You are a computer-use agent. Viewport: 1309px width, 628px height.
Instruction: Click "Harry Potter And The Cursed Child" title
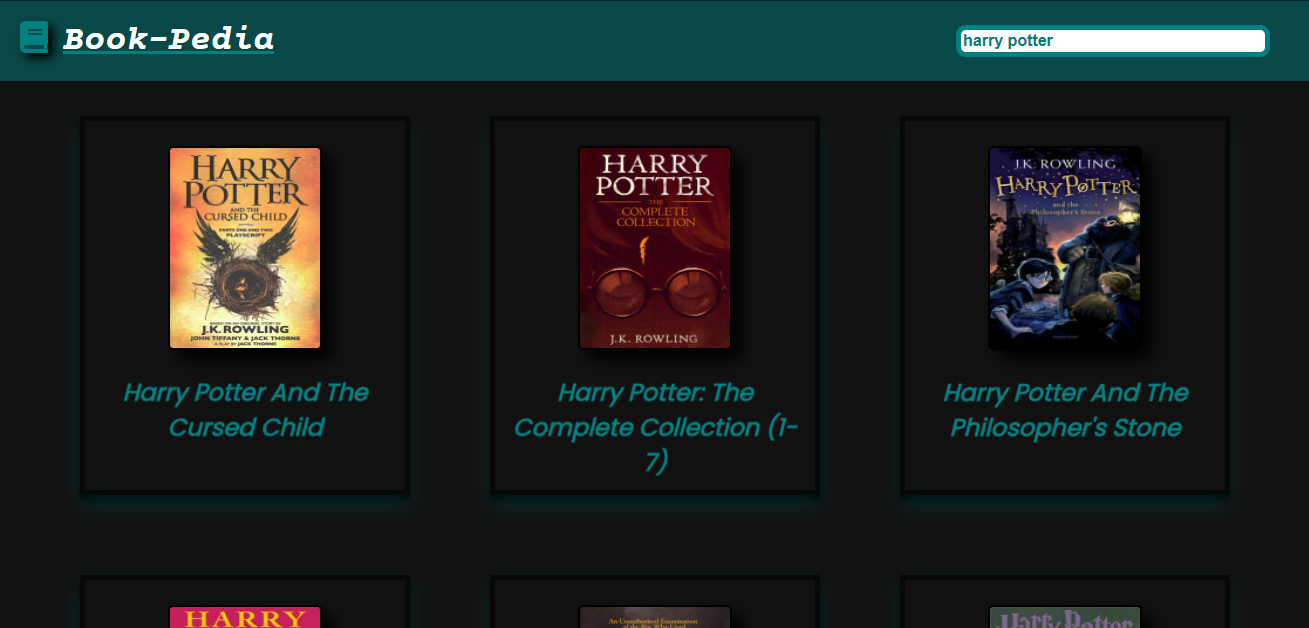click(x=246, y=410)
